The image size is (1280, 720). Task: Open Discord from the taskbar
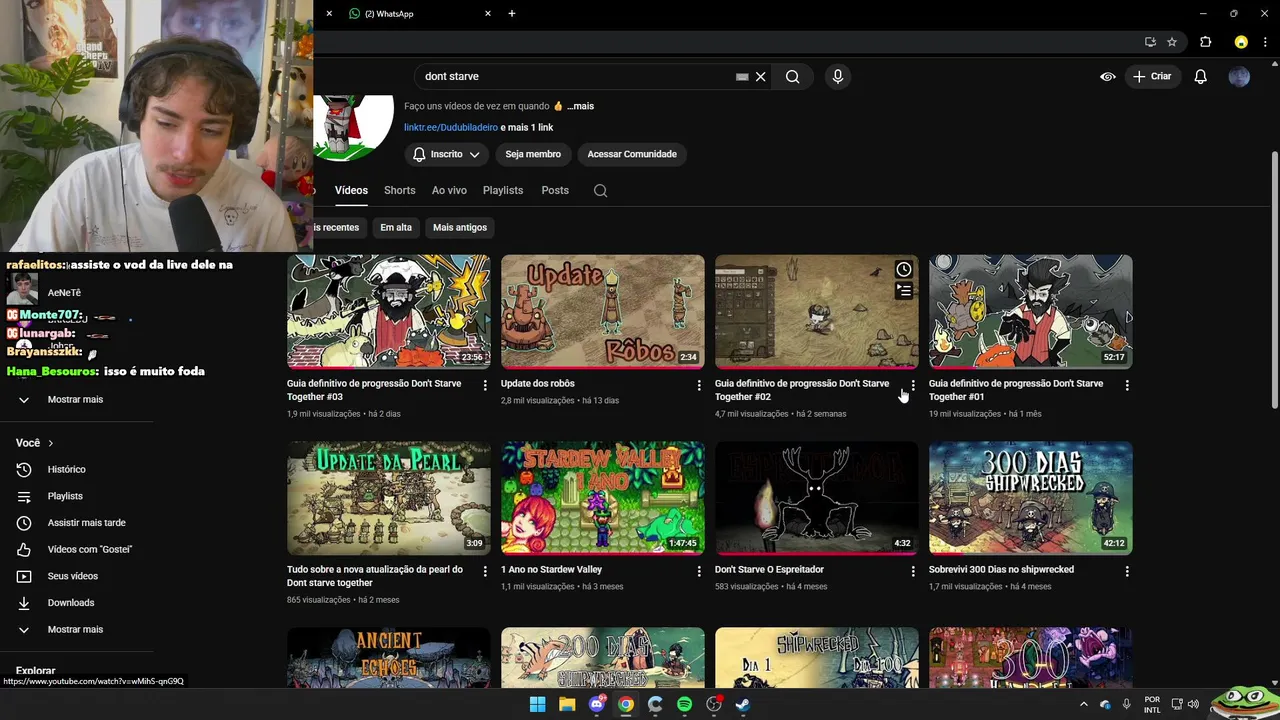click(597, 704)
